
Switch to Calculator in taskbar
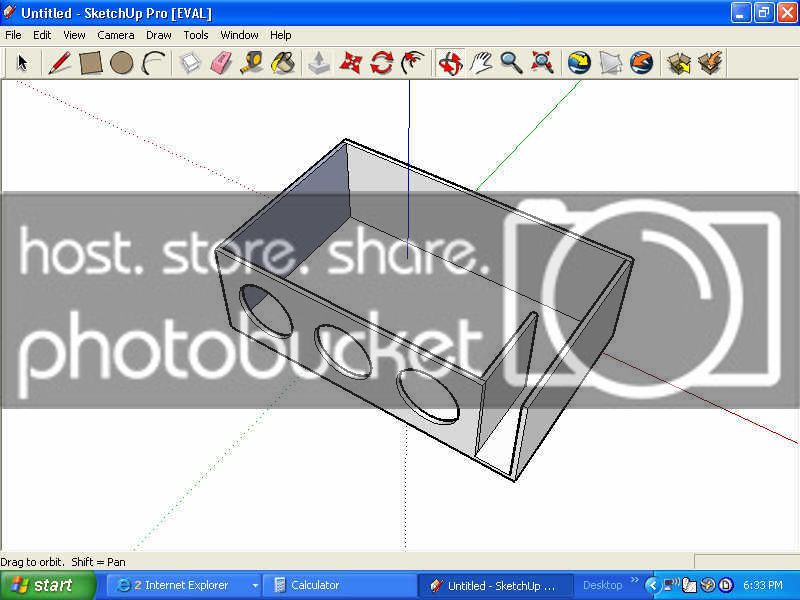pos(340,585)
